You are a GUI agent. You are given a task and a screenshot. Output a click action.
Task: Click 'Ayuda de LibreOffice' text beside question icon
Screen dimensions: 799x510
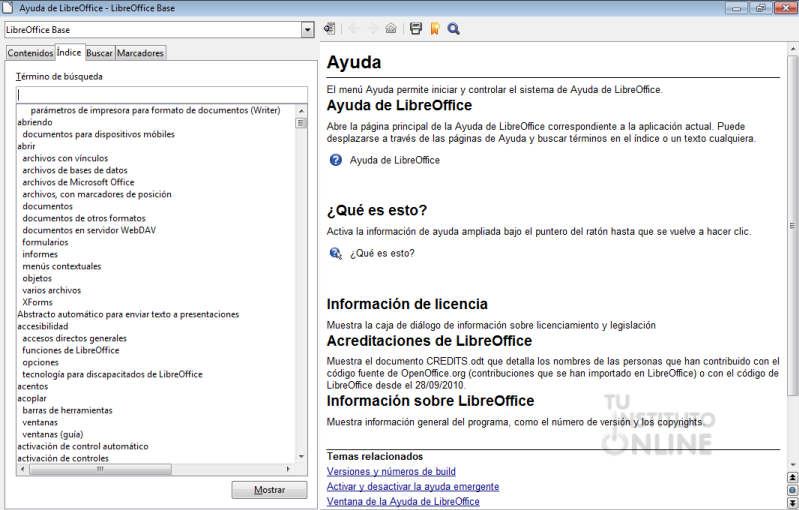tap(395, 160)
